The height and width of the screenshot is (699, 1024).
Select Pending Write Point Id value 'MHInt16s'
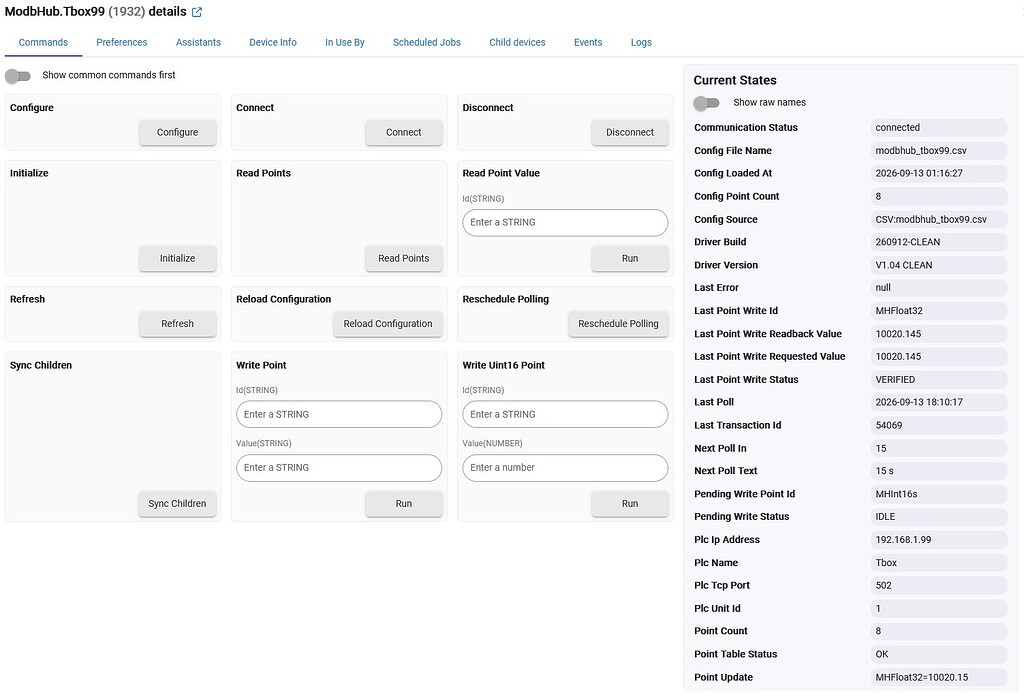[x=938, y=494]
